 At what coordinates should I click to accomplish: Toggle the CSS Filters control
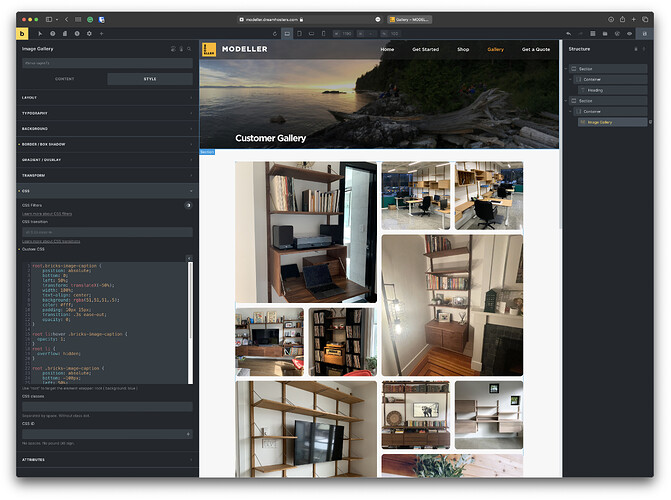tap(188, 205)
